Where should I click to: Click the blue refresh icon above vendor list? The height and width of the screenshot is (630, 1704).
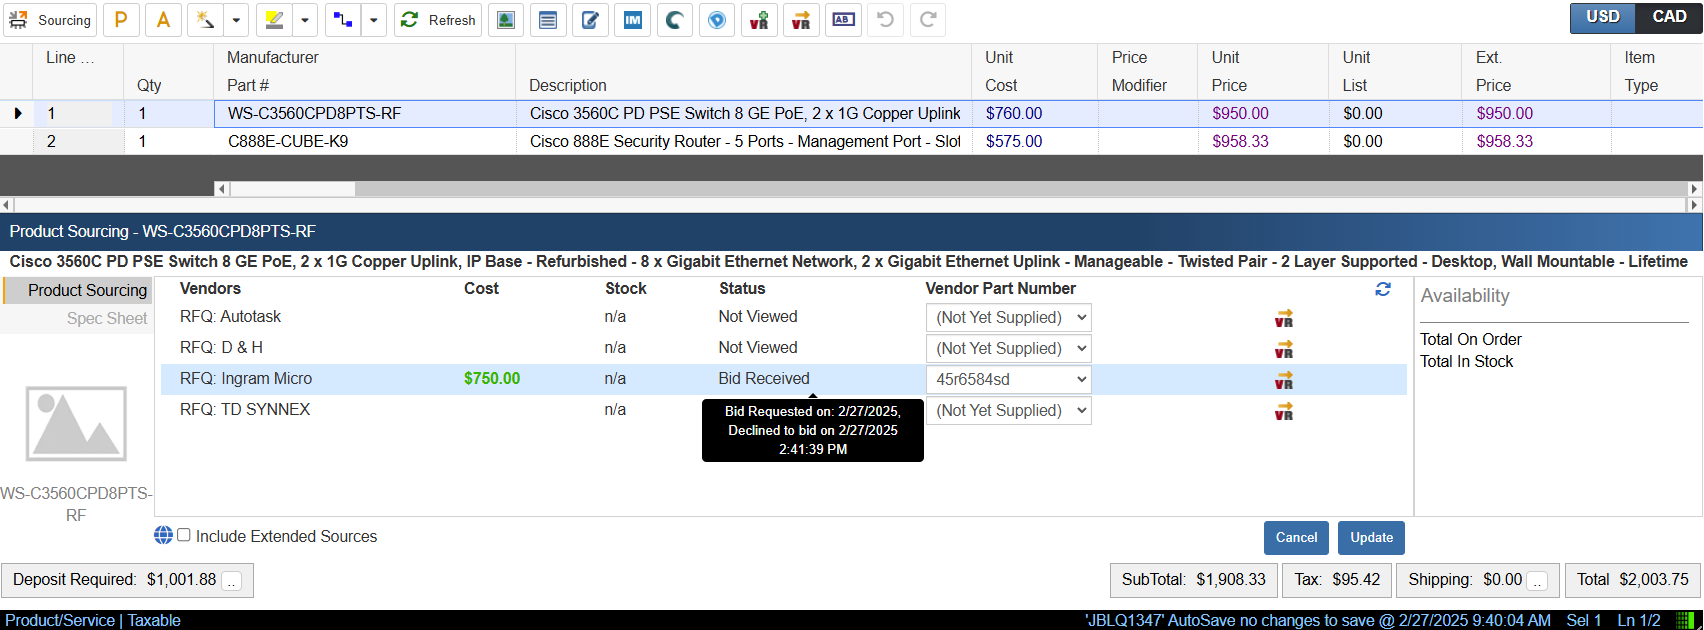click(x=1383, y=289)
